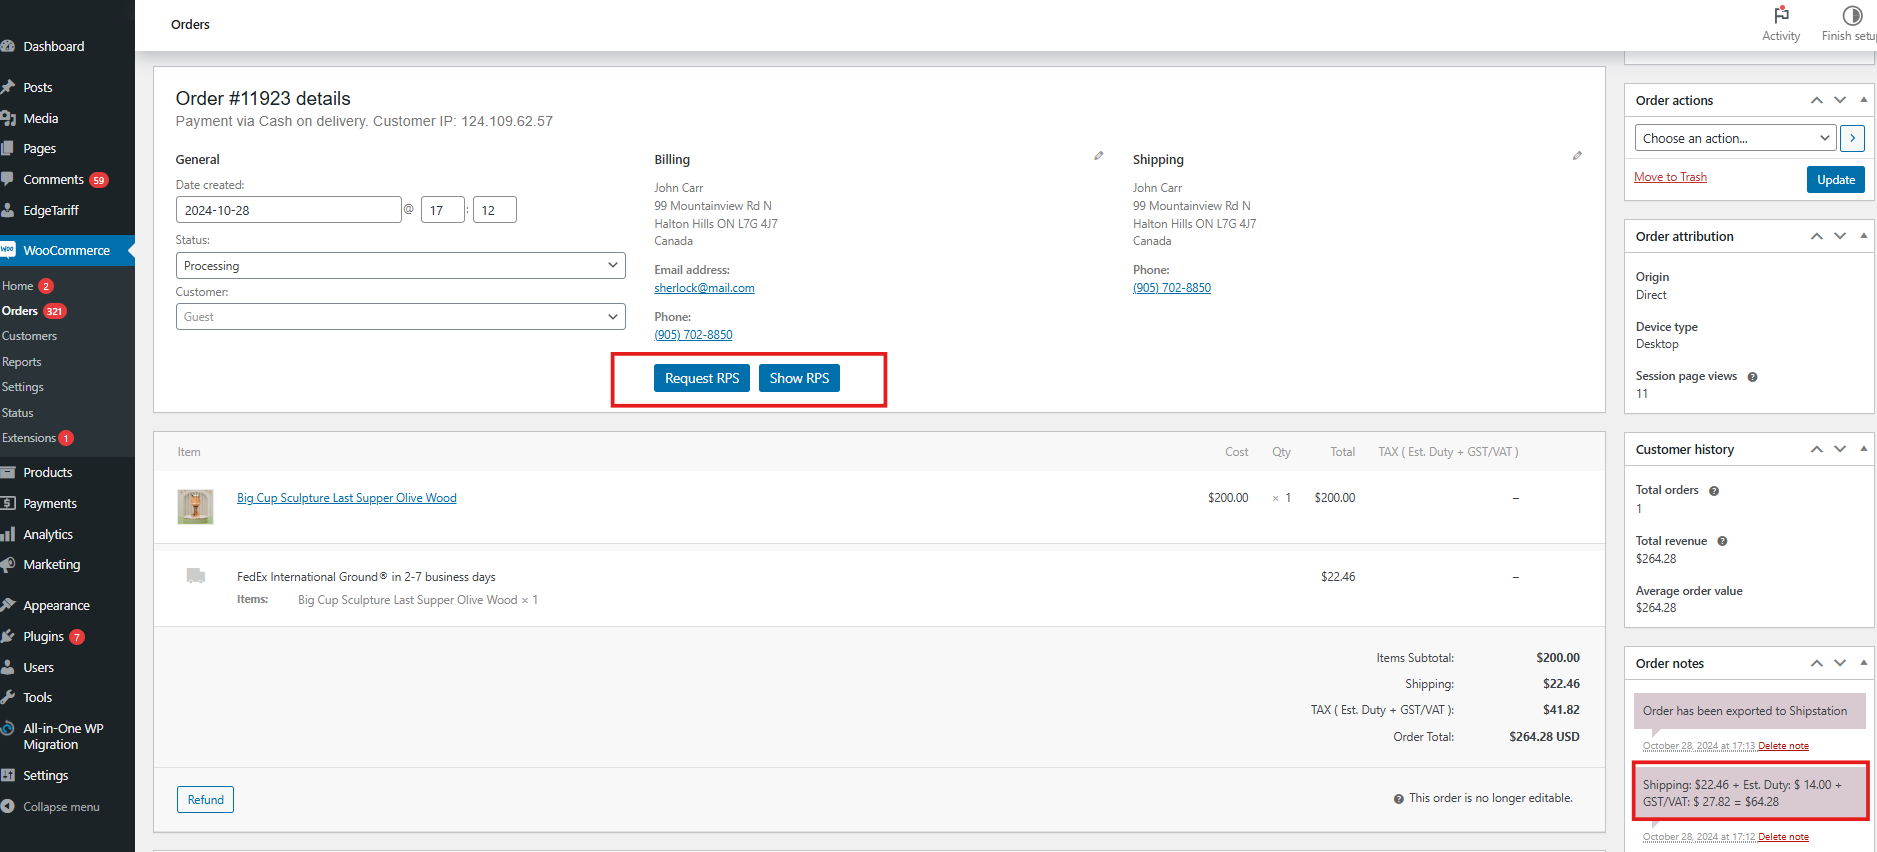The image size is (1877, 852).
Task: Click the Marketing megaphone icon
Action: point(8,564)
